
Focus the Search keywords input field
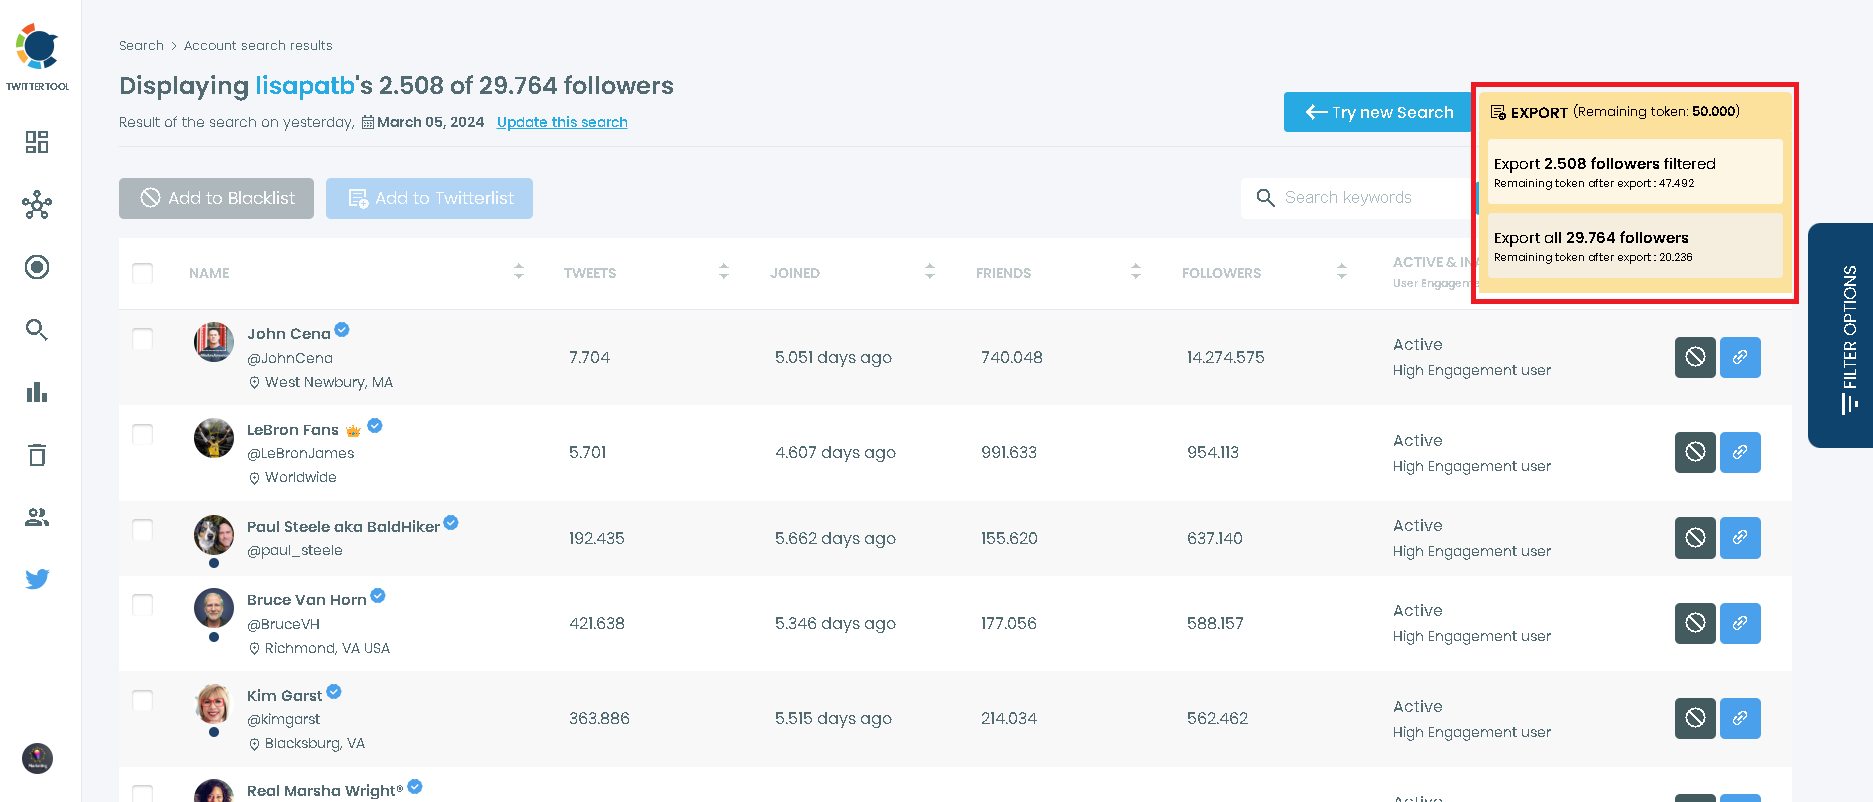[1360, 198]
